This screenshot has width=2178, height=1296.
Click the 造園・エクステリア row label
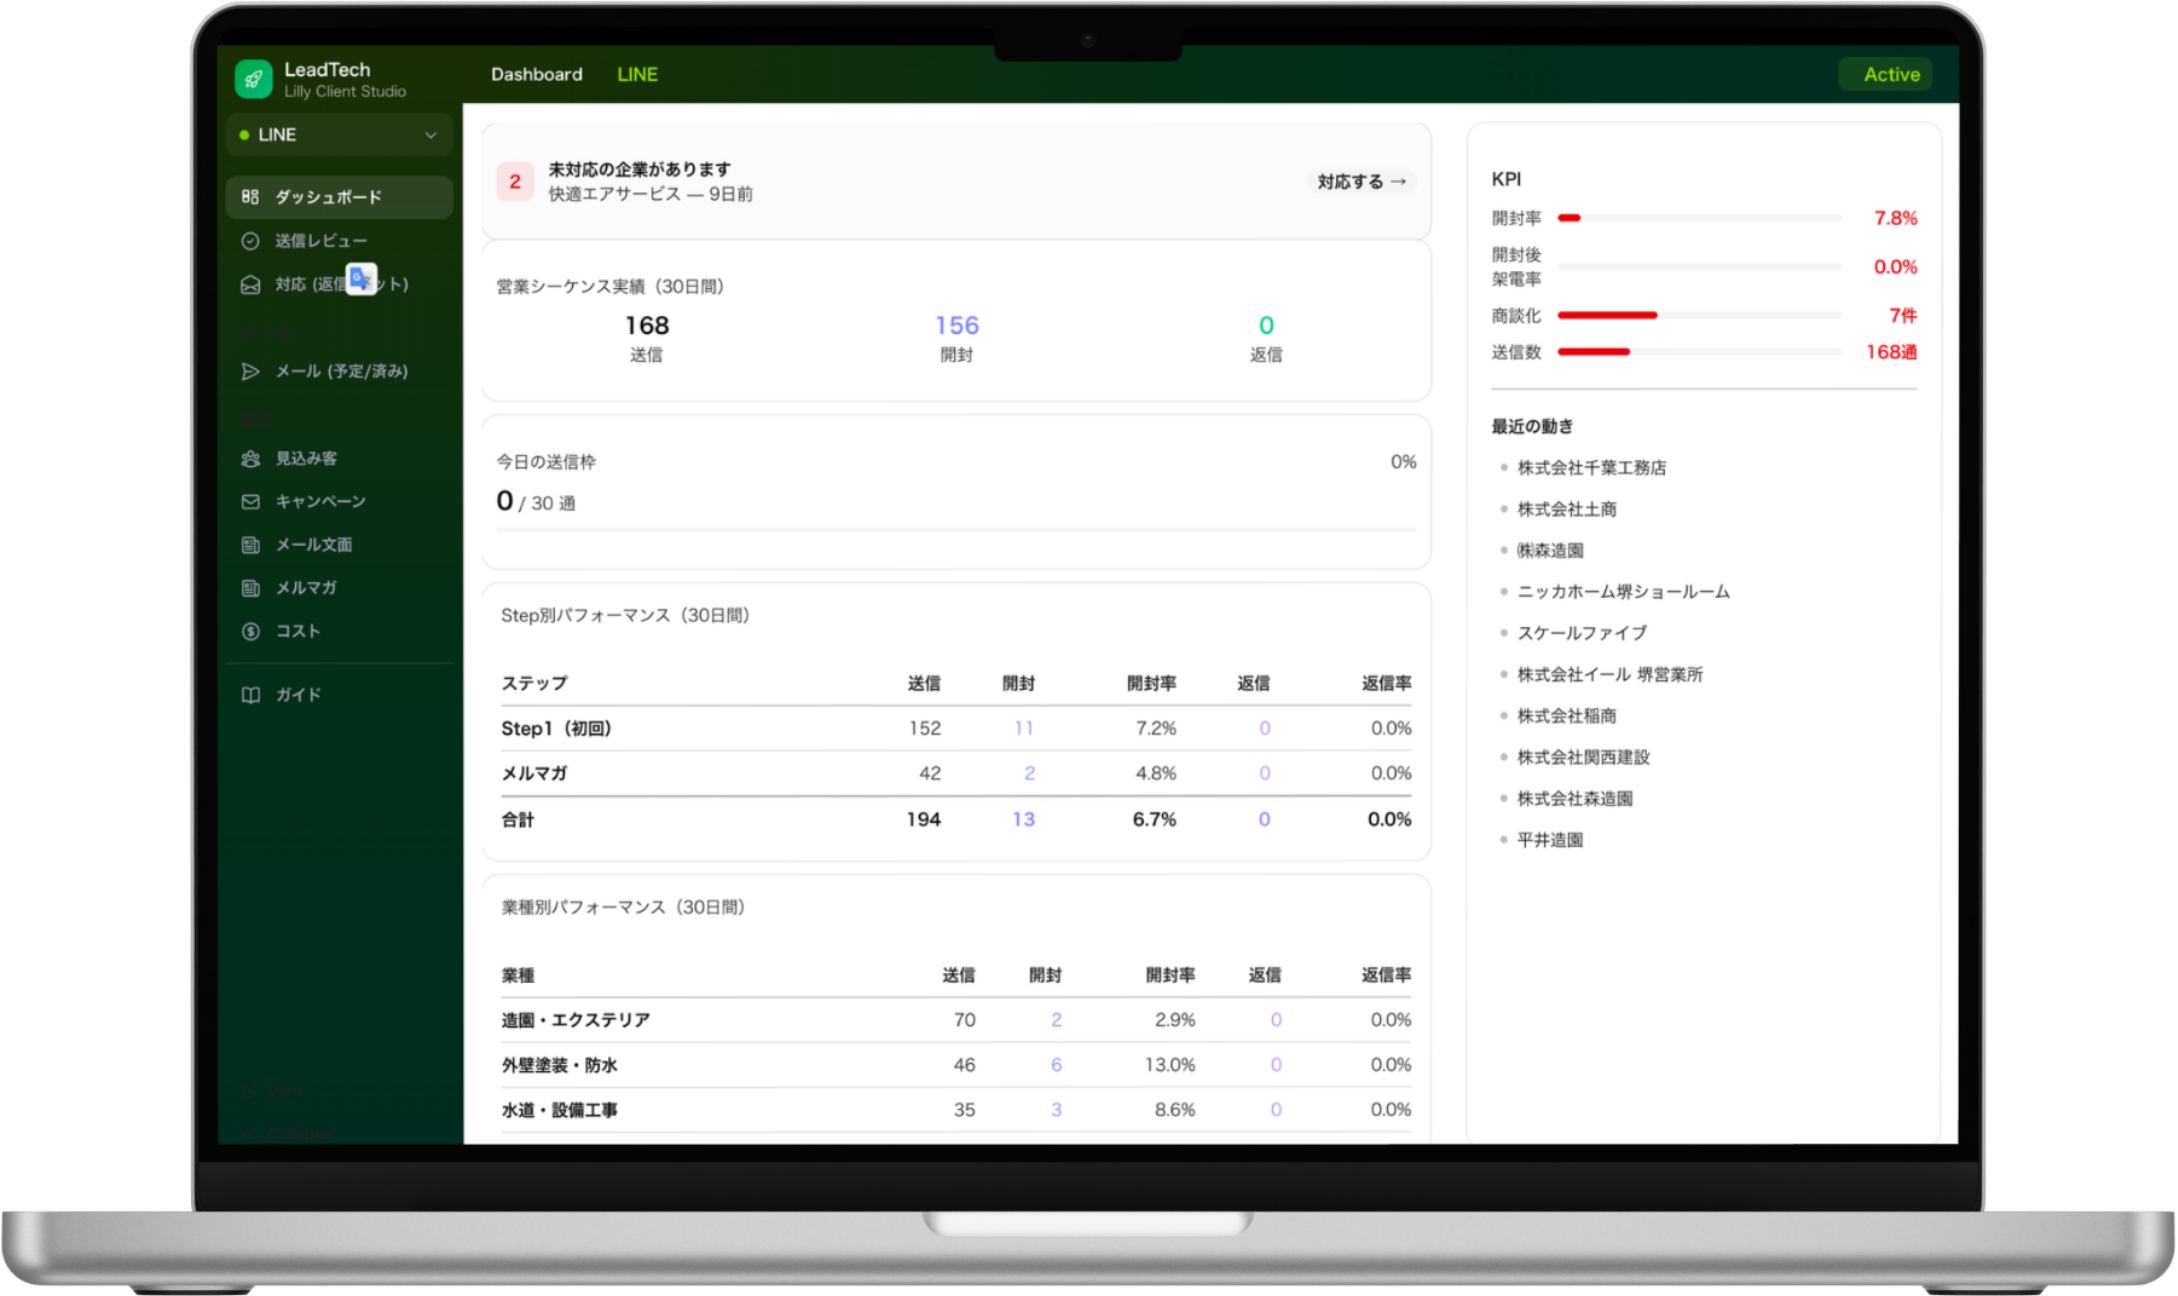(x=575, y=1020)
